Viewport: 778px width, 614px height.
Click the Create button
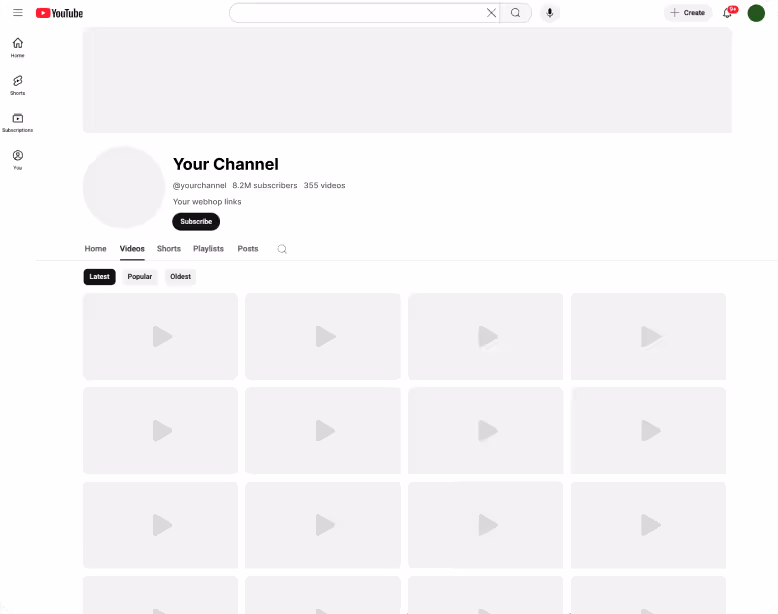pos(688,13)
